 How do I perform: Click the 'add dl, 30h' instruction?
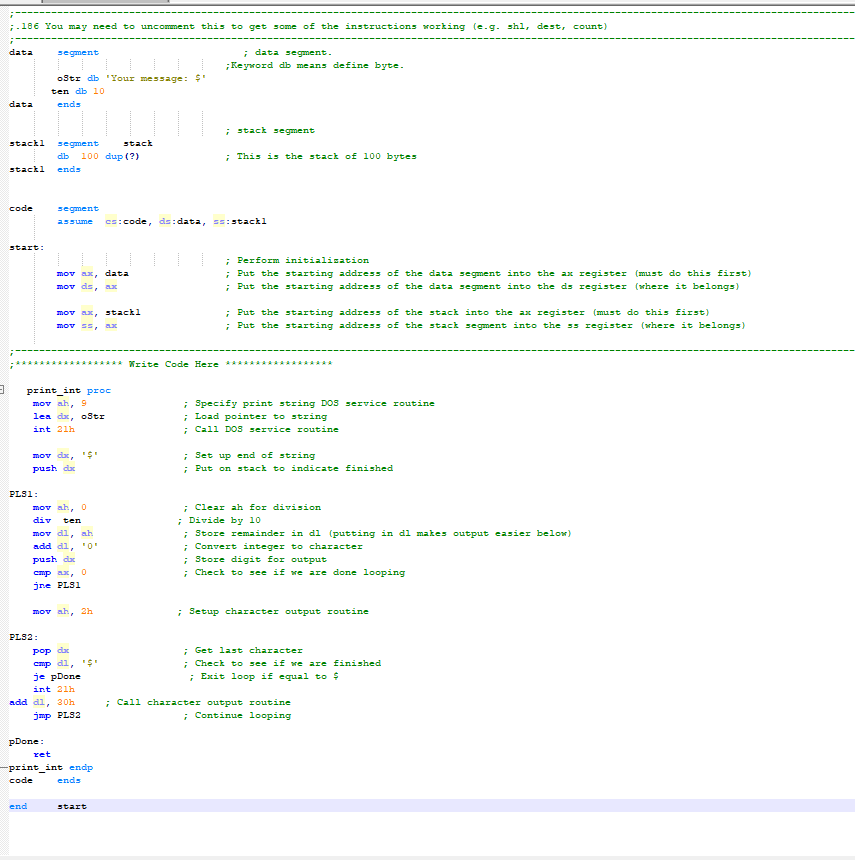pyautogui.click(x=42, y=703)
